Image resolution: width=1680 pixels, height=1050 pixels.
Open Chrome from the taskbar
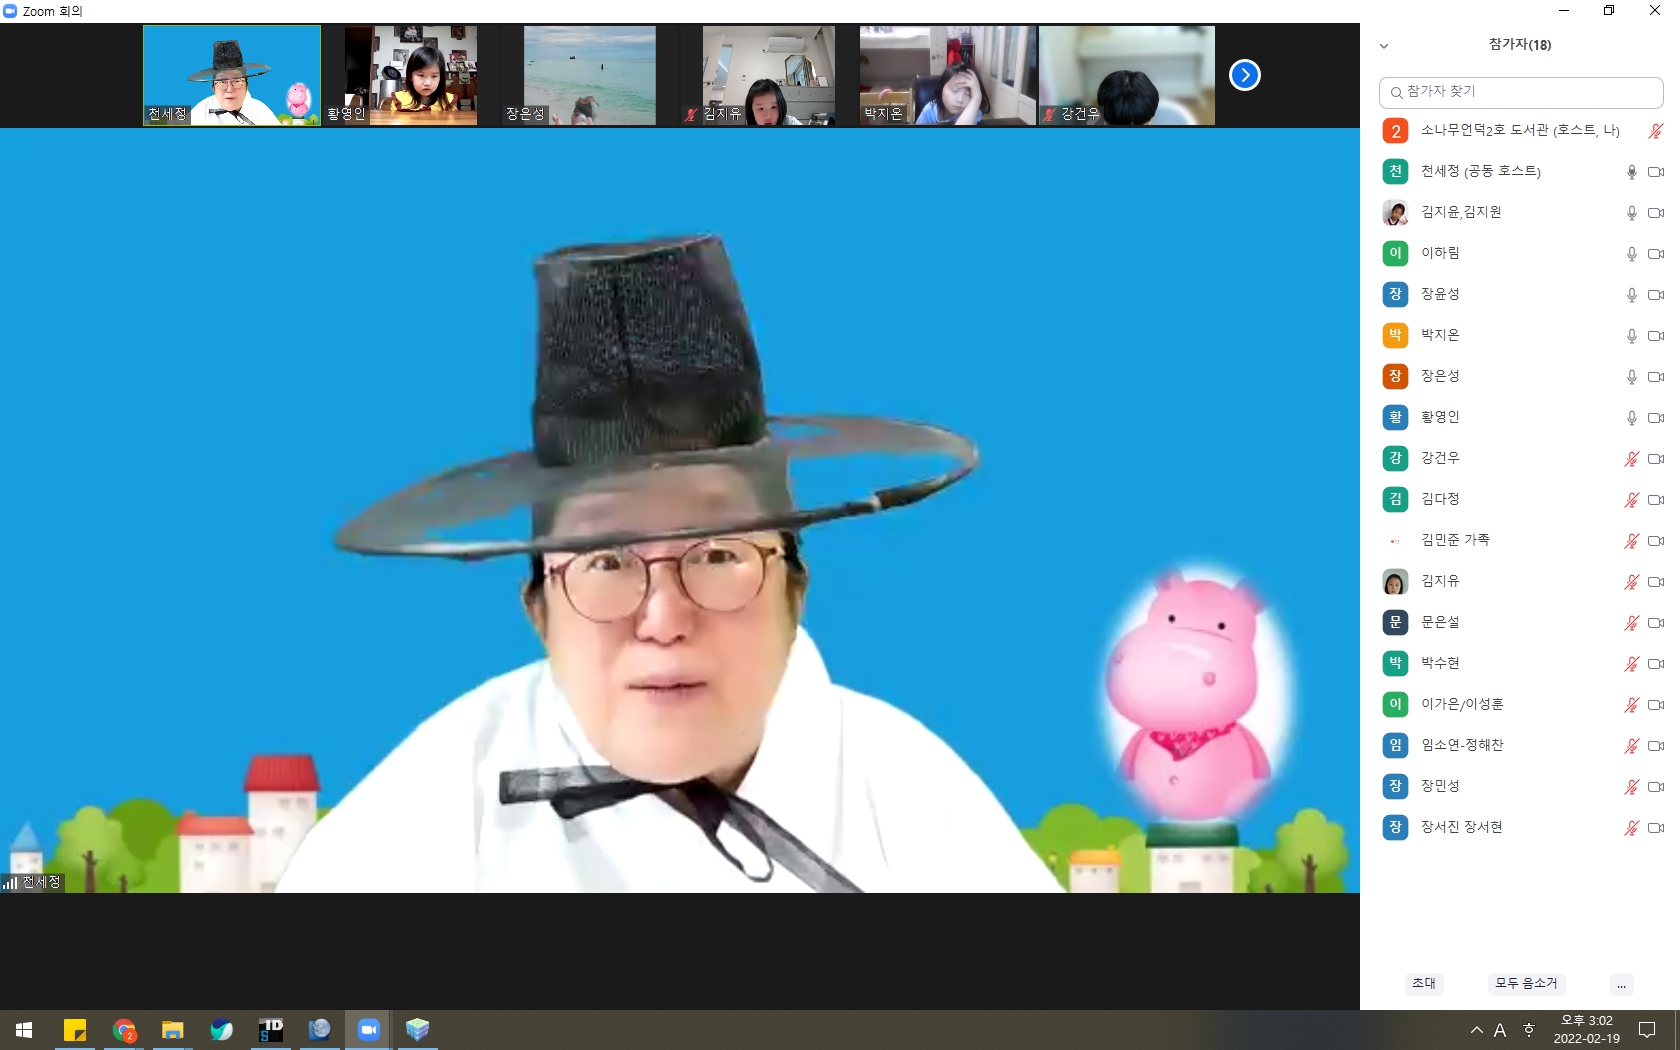tap(124, 1030)
